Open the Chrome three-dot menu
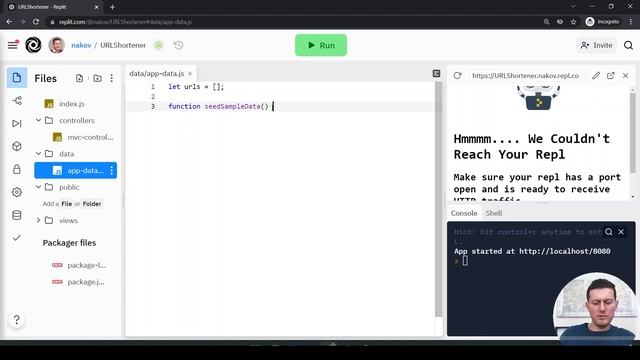 tap(631, 22)
